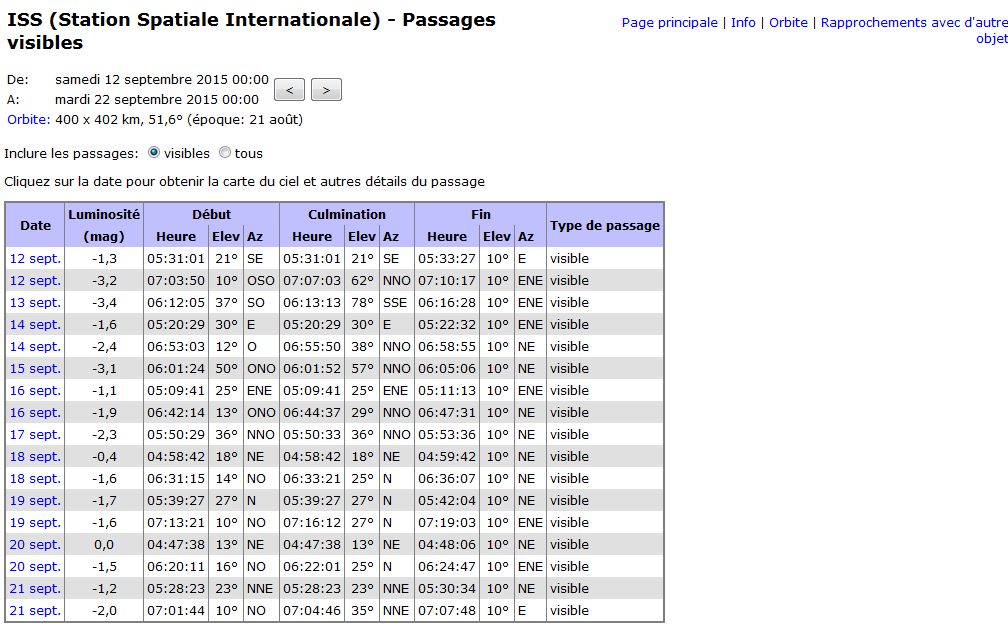Click start time 06:01:24

[176, 368]
